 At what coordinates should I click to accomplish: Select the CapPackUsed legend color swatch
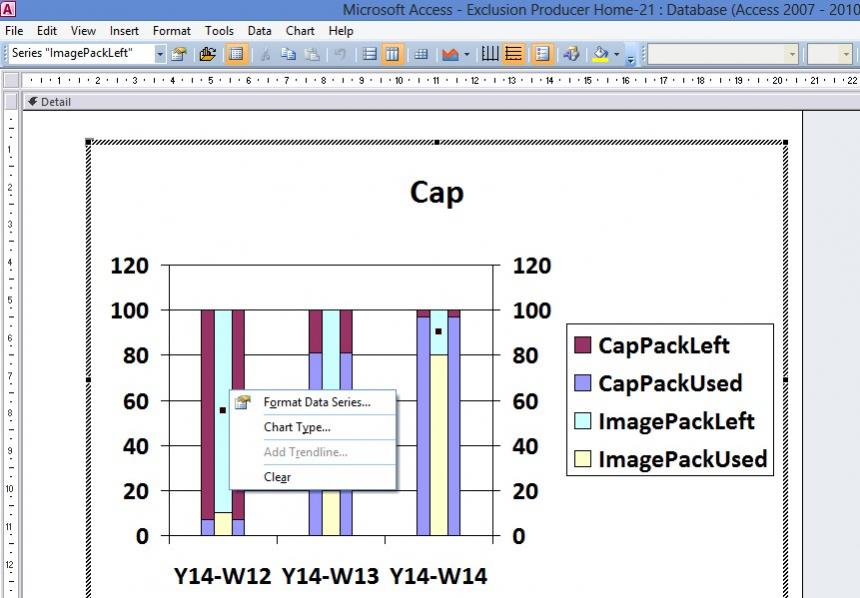click(x=582, y=383)
